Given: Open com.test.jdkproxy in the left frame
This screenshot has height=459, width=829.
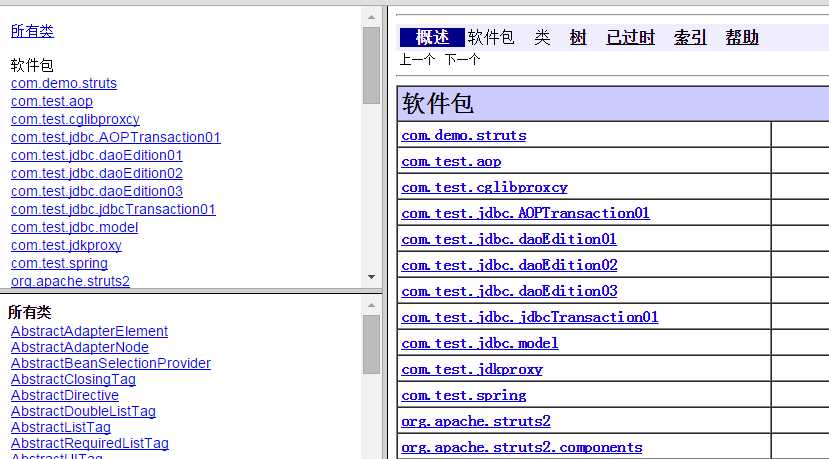Looking at the screenshot, I should tap(66, 245).
